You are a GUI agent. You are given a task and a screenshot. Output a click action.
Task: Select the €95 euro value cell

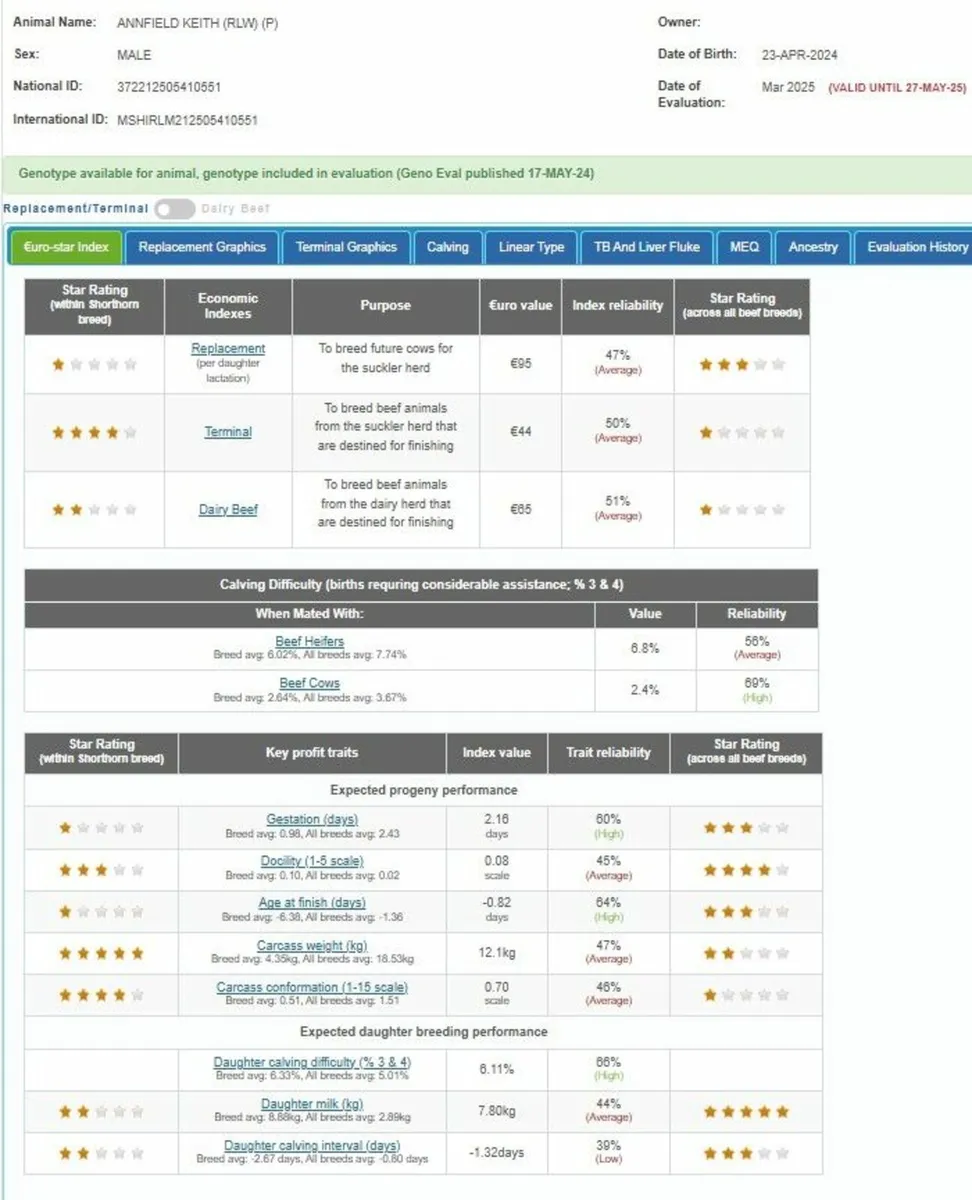(520, 364)
